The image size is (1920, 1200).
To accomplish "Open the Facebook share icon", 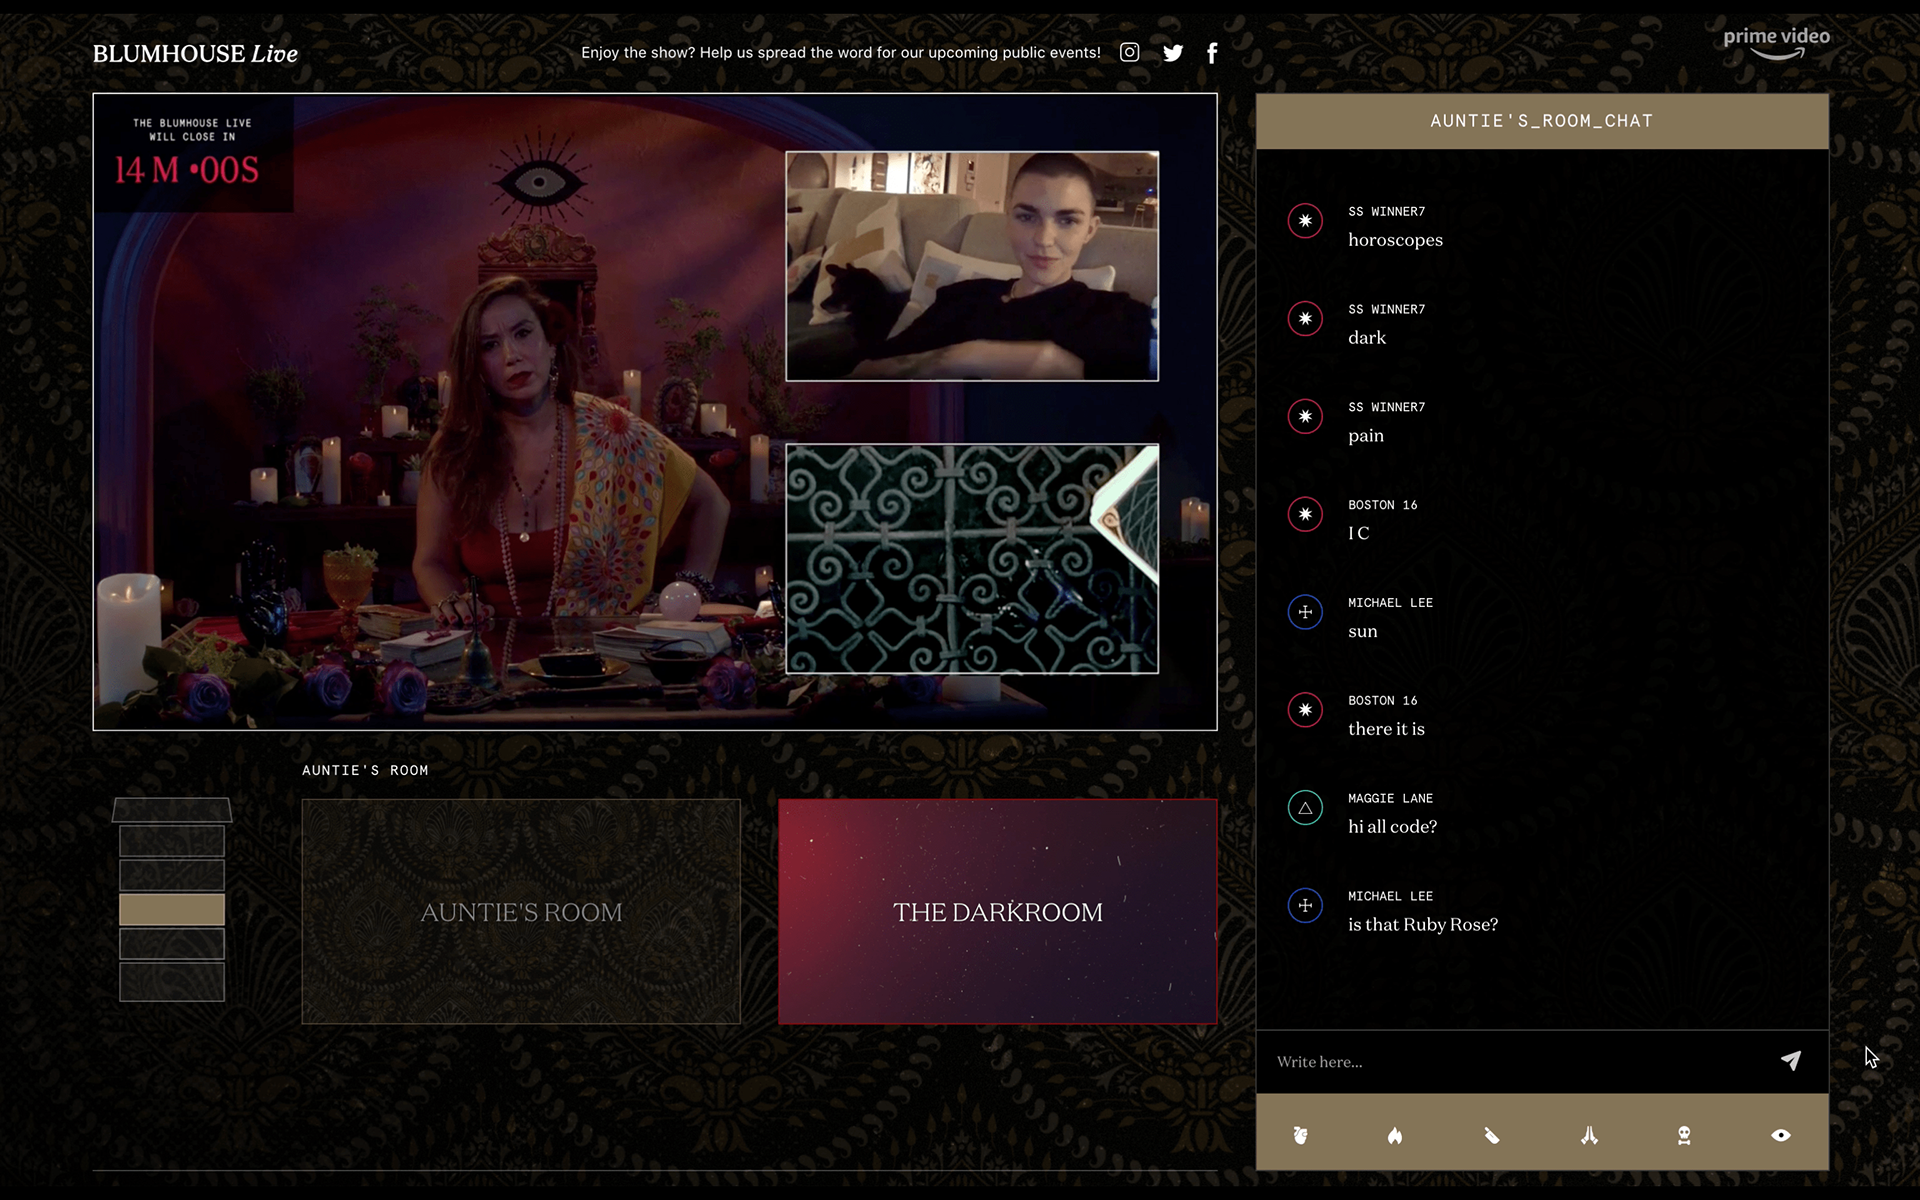I will pyautogui.click(x=1212, y=53).
